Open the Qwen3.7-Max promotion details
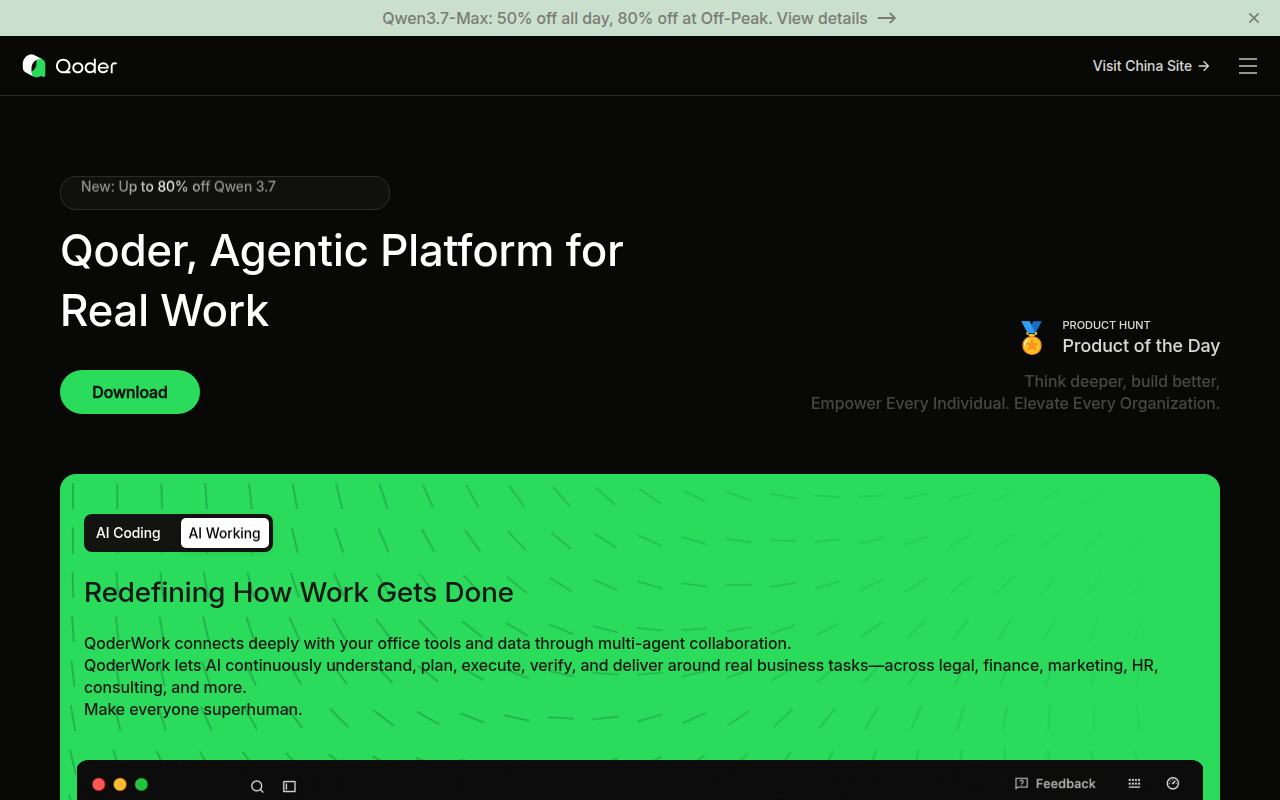 pyautogui.click(x=639, y=18)
